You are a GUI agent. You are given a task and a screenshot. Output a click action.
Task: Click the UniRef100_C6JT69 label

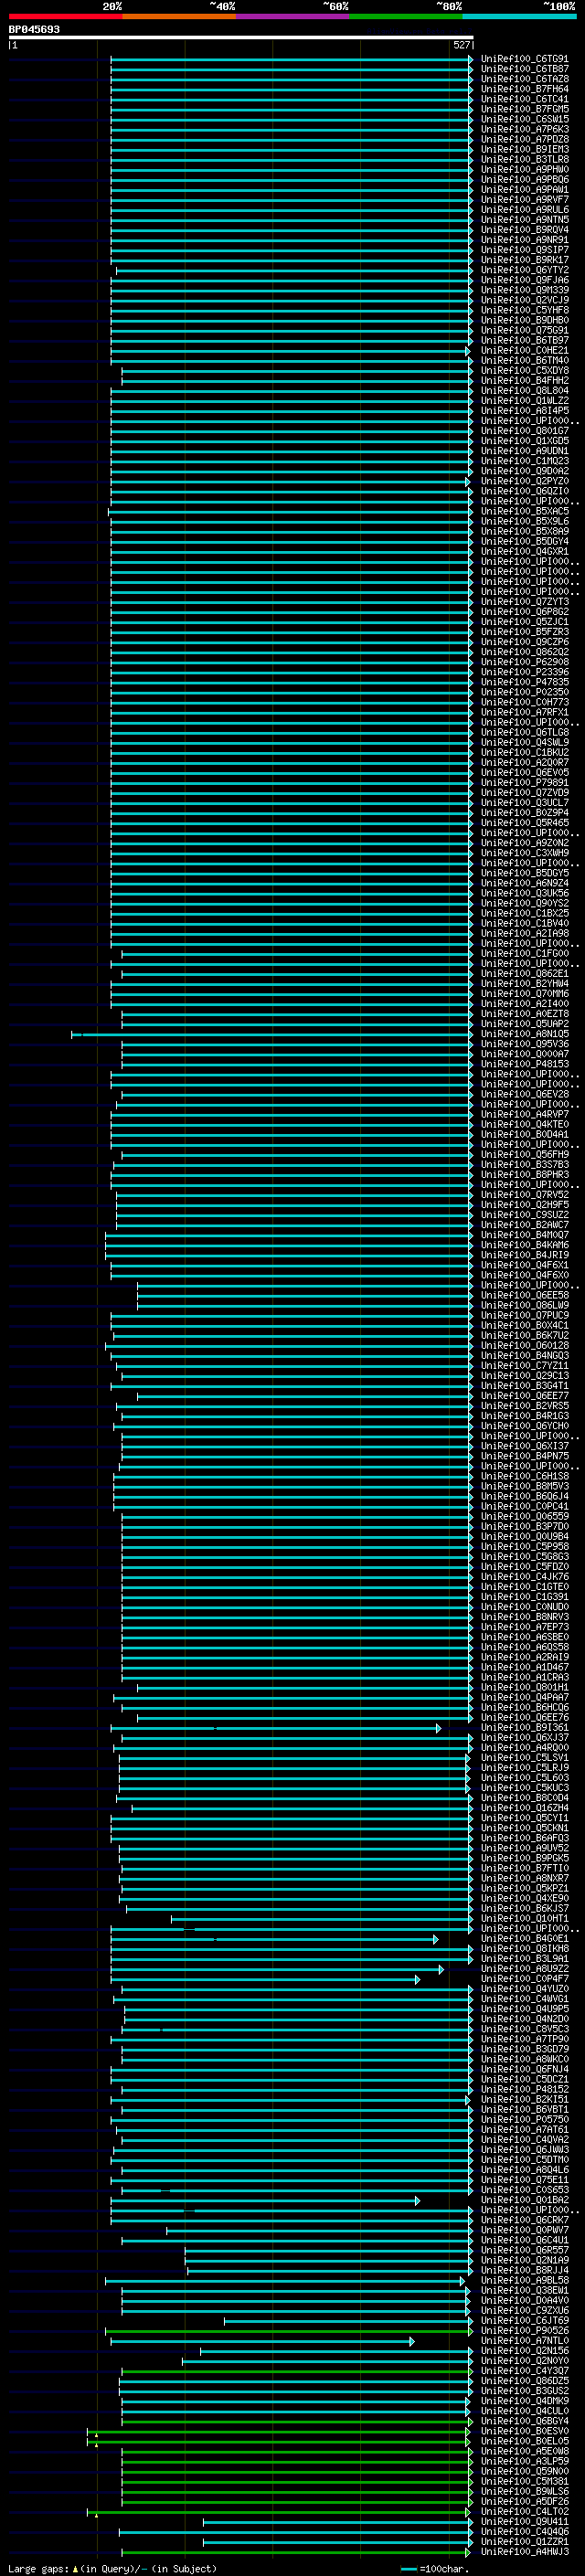(524, 2320)
